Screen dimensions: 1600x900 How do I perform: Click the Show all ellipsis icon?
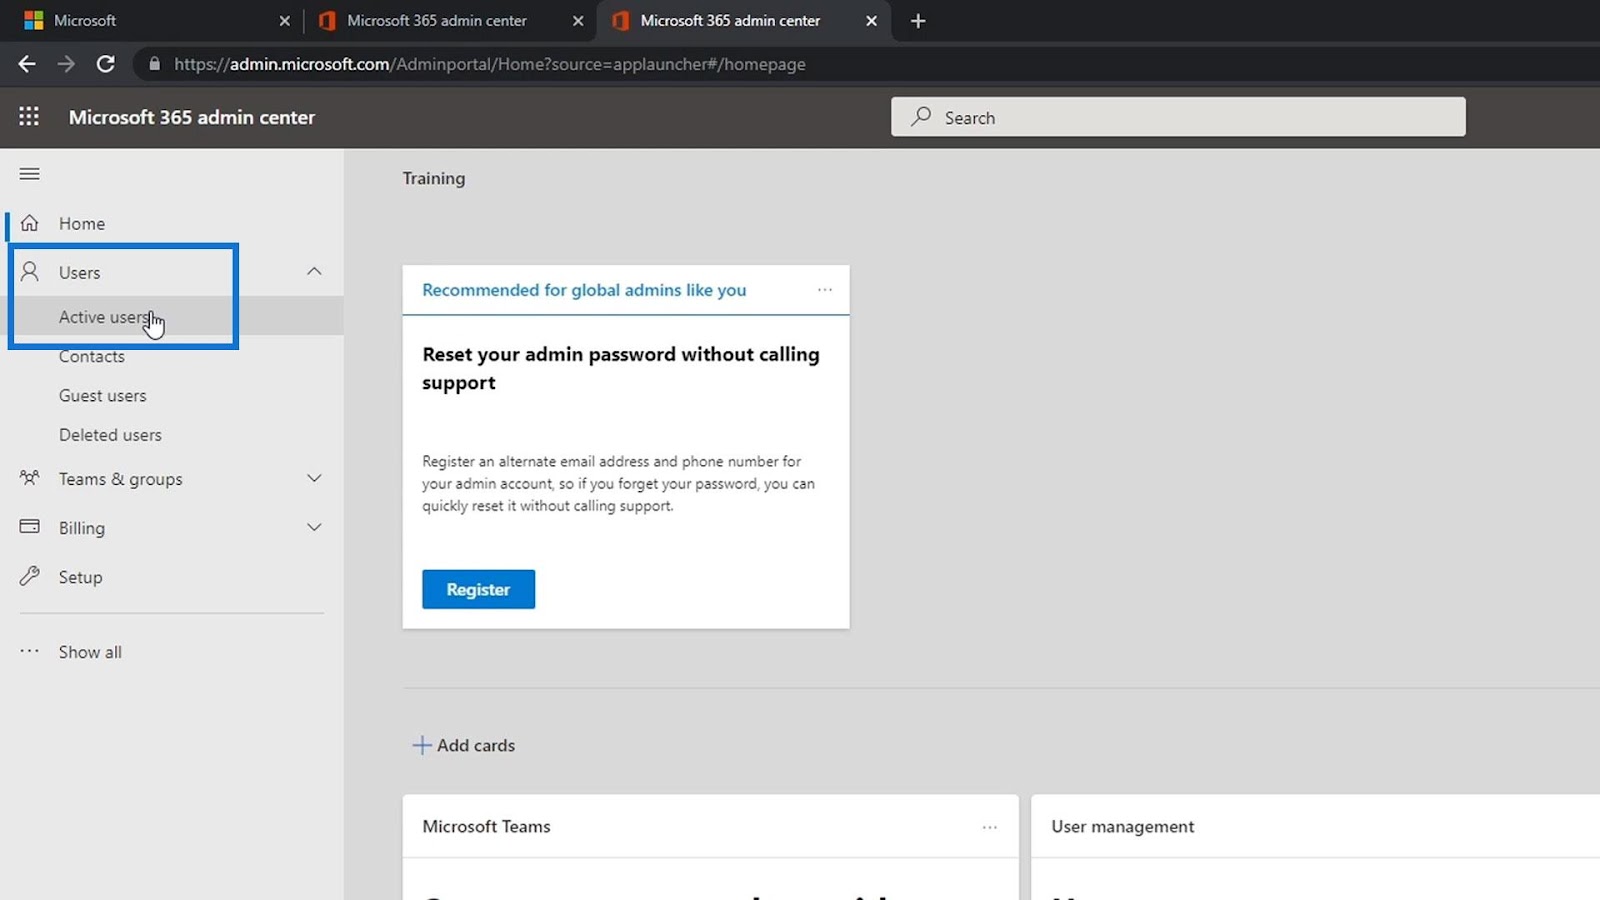[x=30, y=651]
